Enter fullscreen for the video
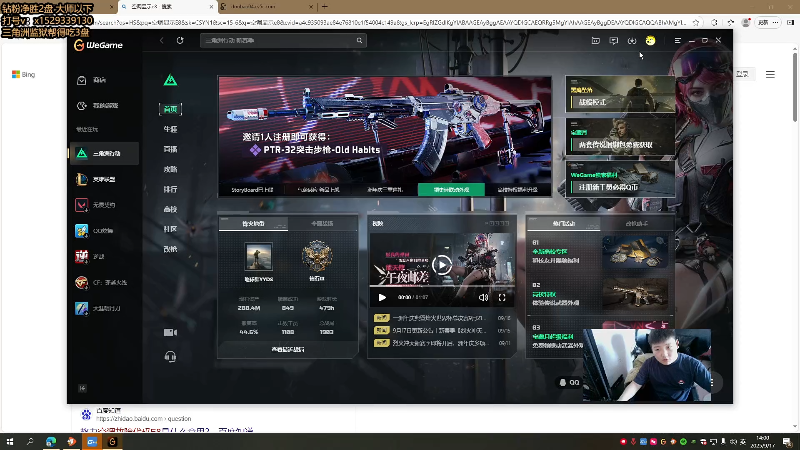Viewport: 800px width, 450px height. point(502,297)
